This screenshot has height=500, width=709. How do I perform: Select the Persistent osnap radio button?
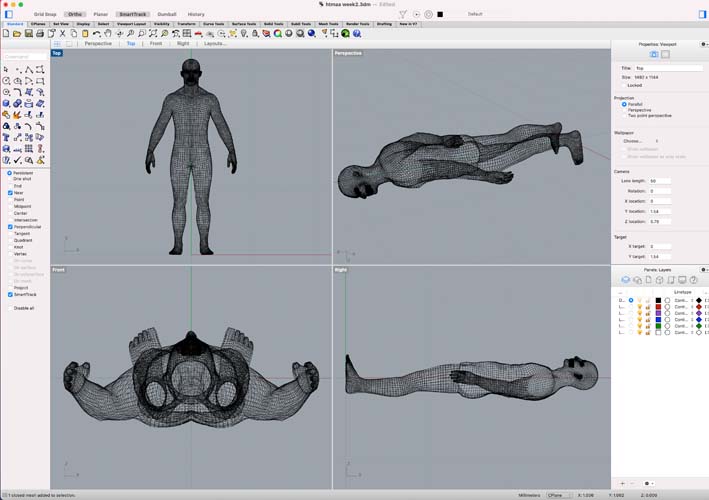(x=9, y=173)
